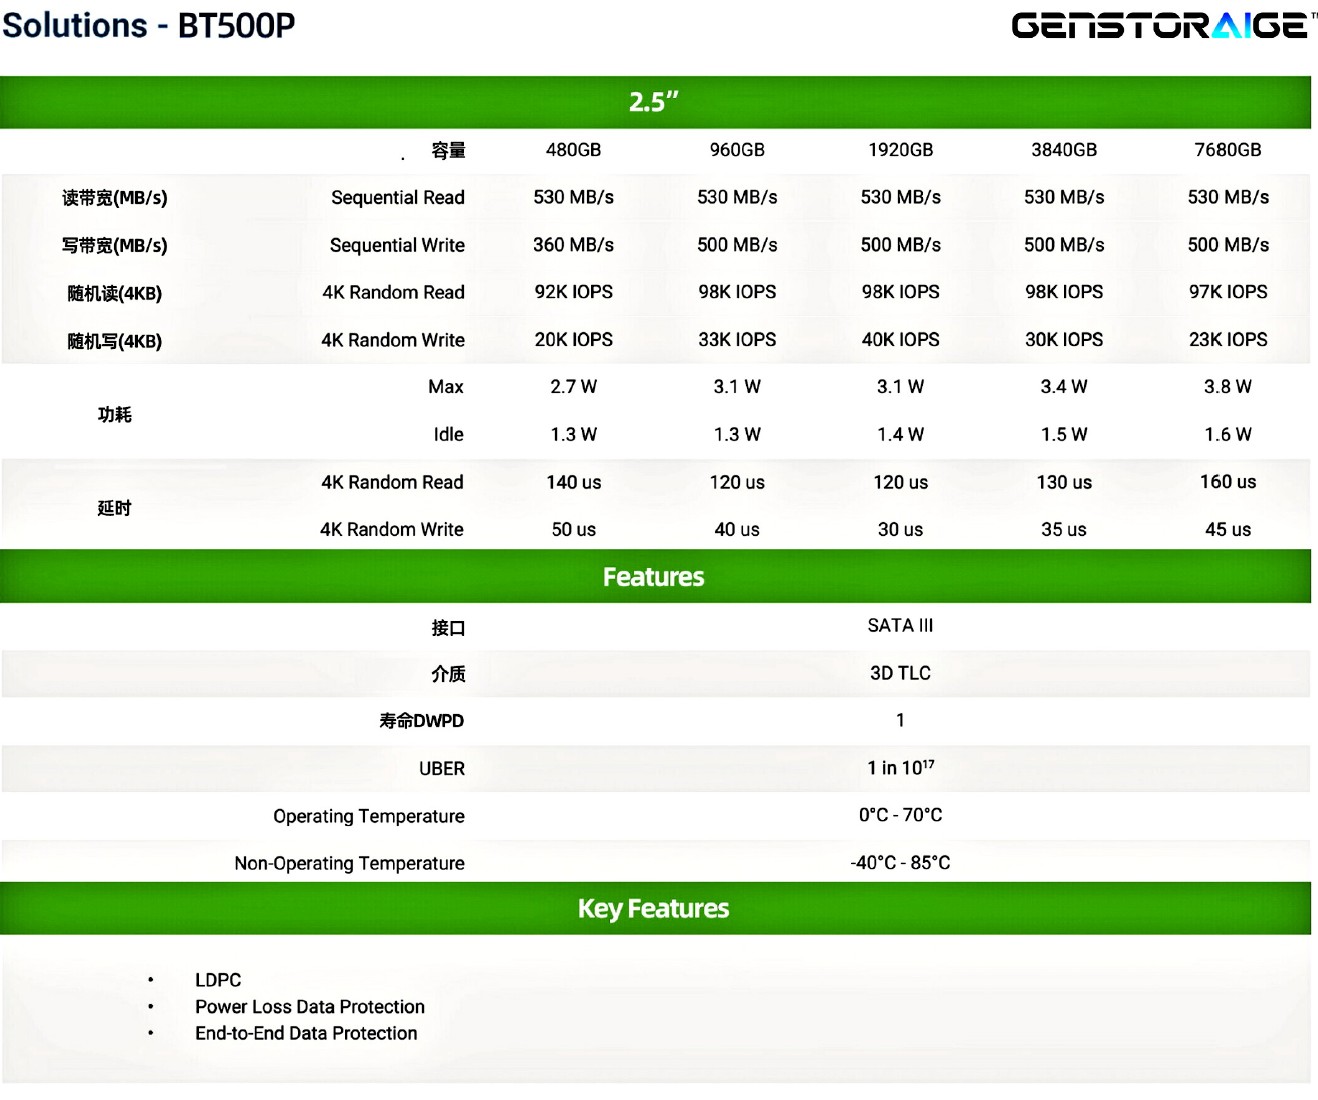Click the 130 us latency value
The width and height of the screenshot is (1318, 1100).
coord(1064,483)
